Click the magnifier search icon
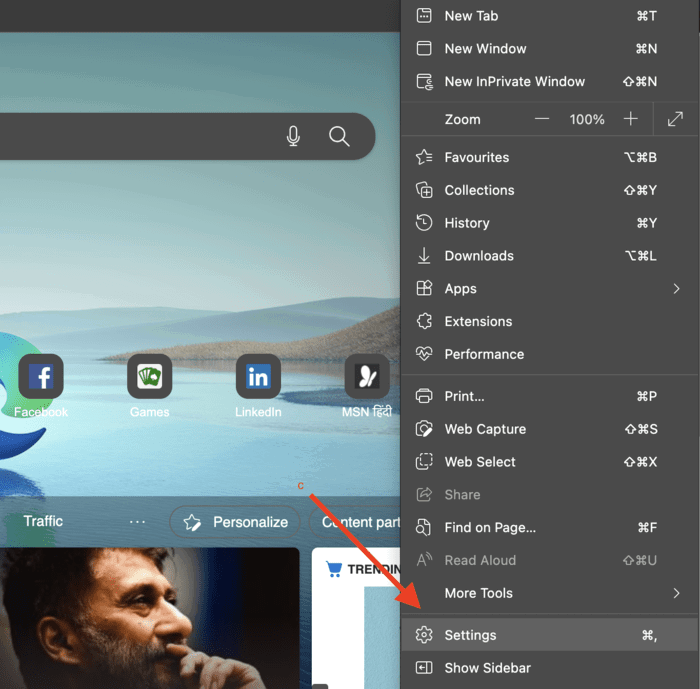 [339, 136]
